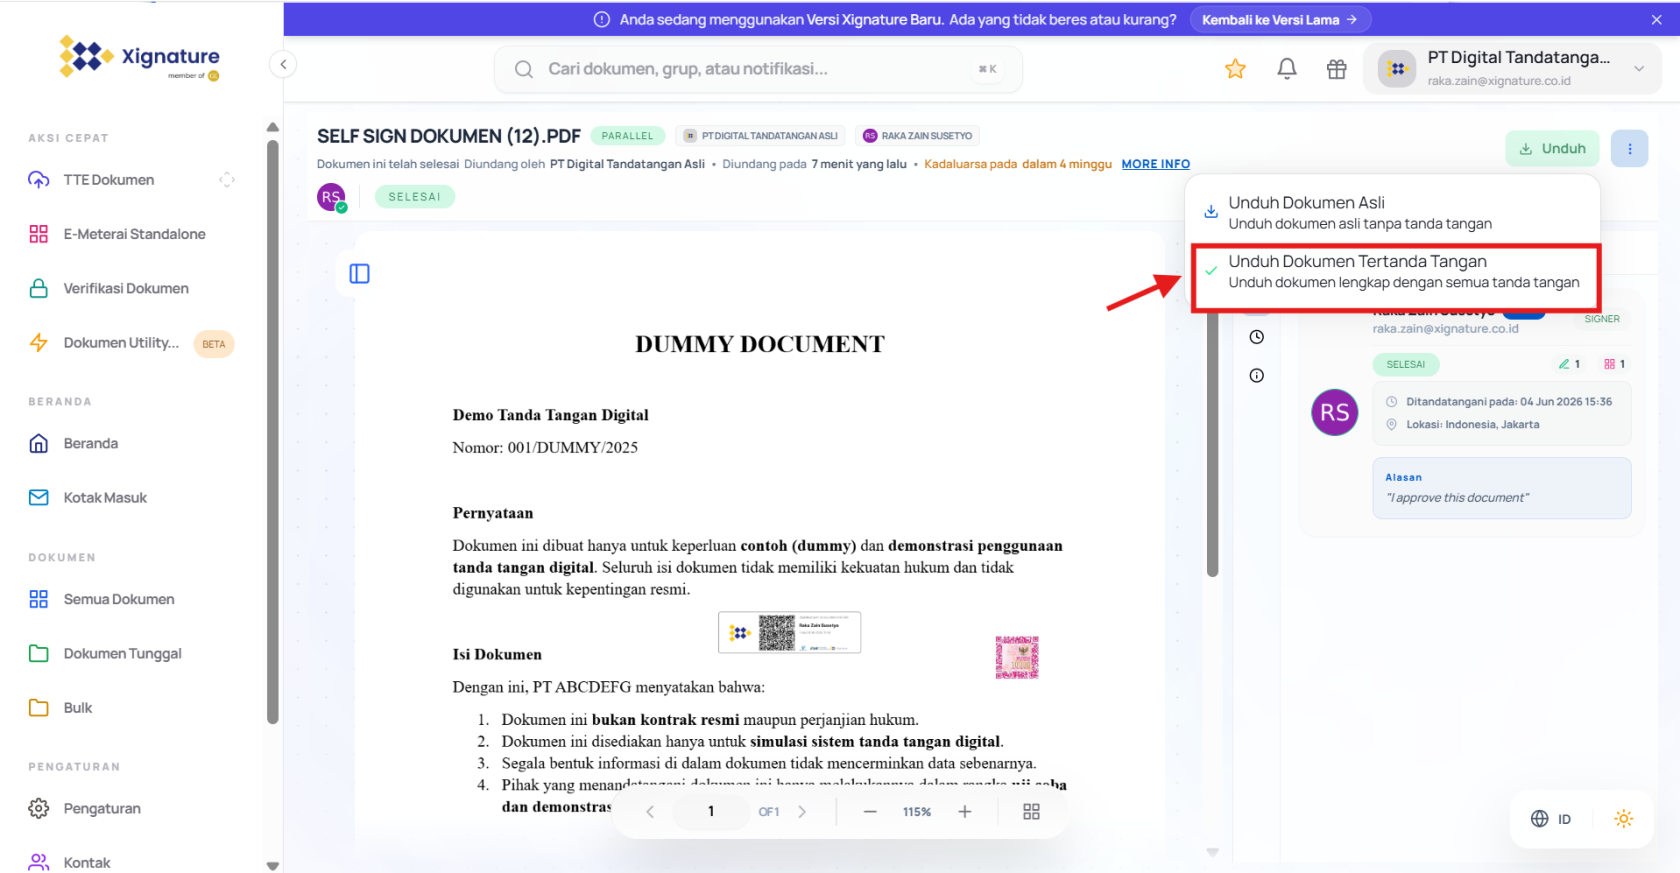Click the star favorites icon
1680x873 pixels.
1235,69
